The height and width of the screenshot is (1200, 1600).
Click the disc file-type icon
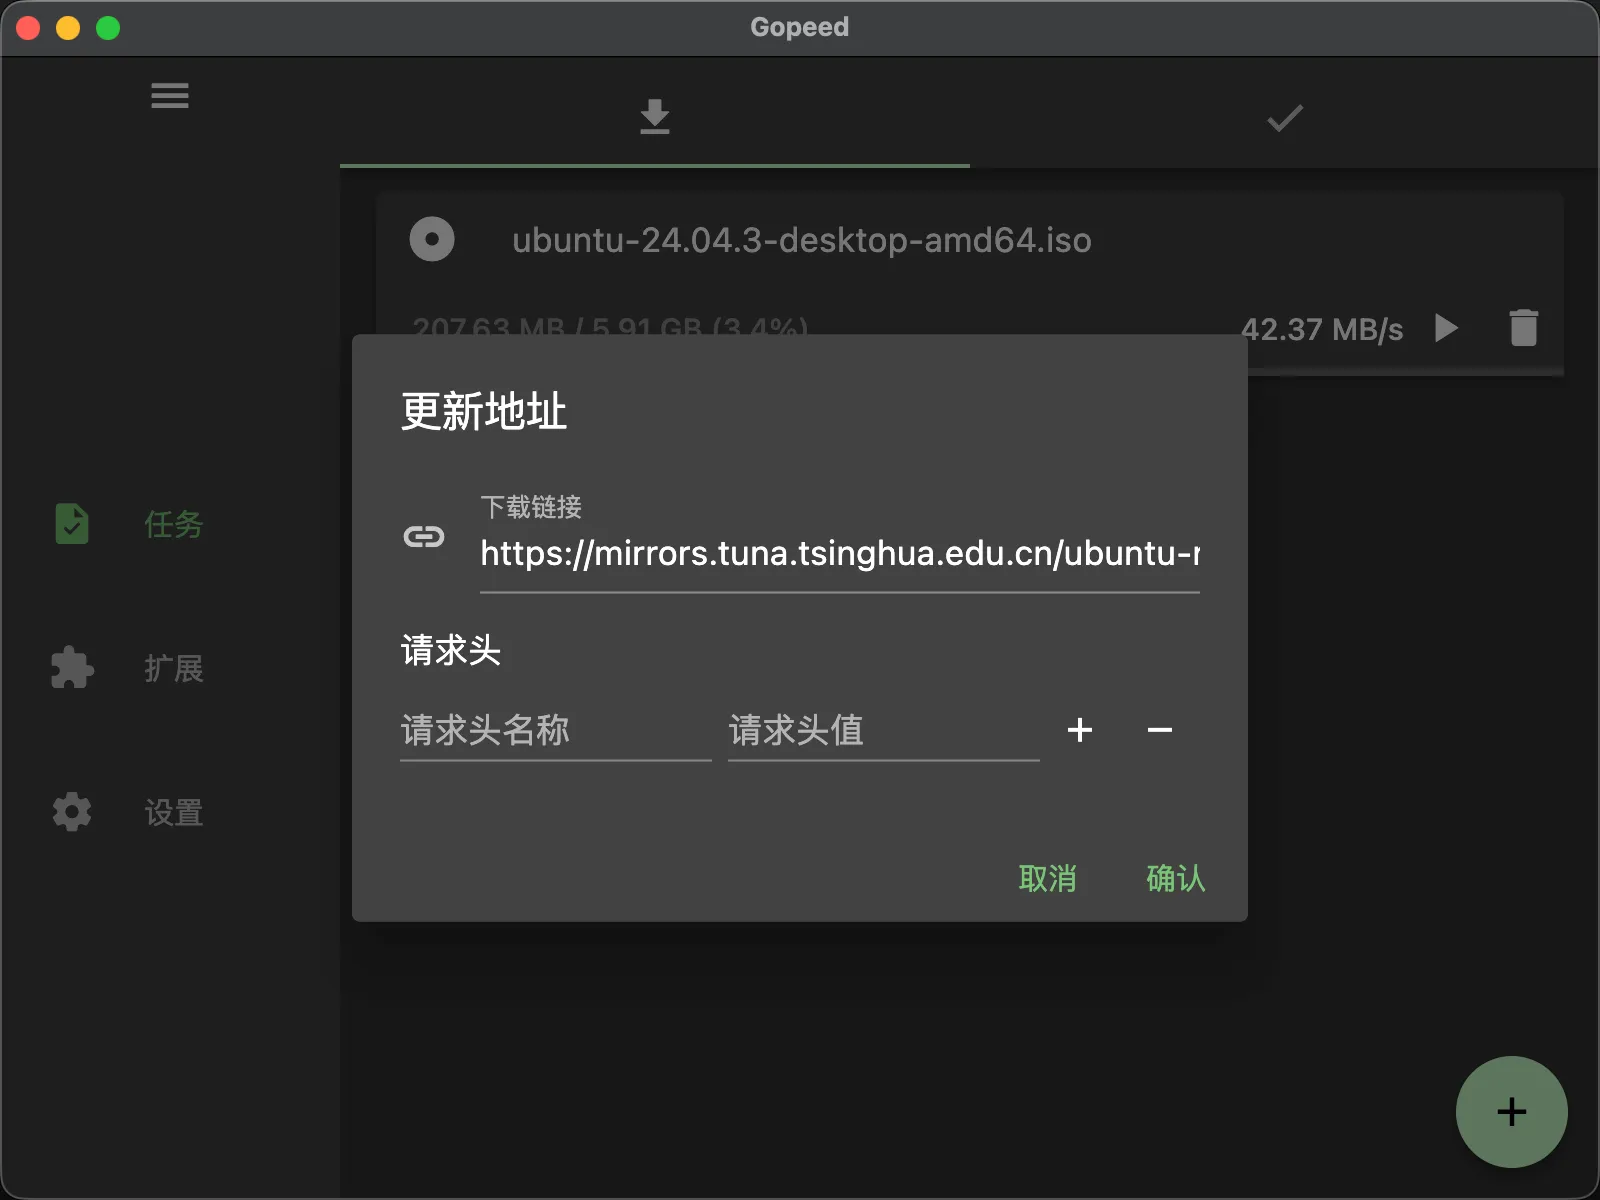[x=432, y=240]
